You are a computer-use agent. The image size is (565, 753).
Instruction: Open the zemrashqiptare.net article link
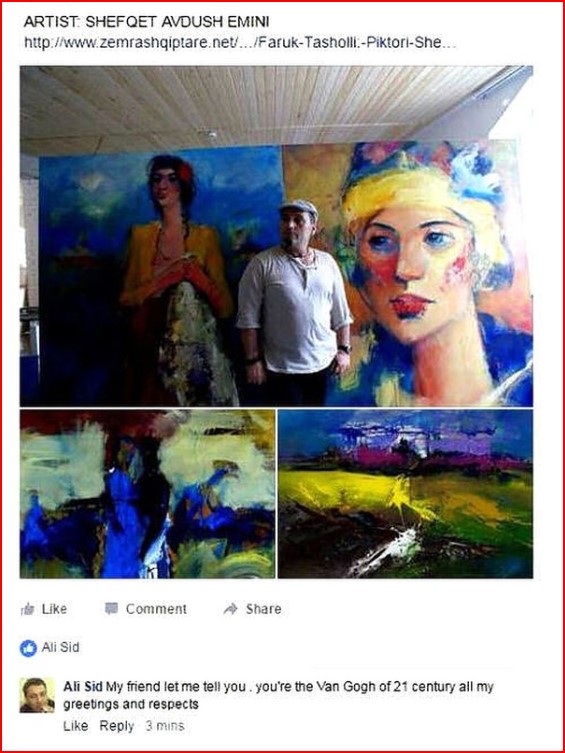[240, 42]
